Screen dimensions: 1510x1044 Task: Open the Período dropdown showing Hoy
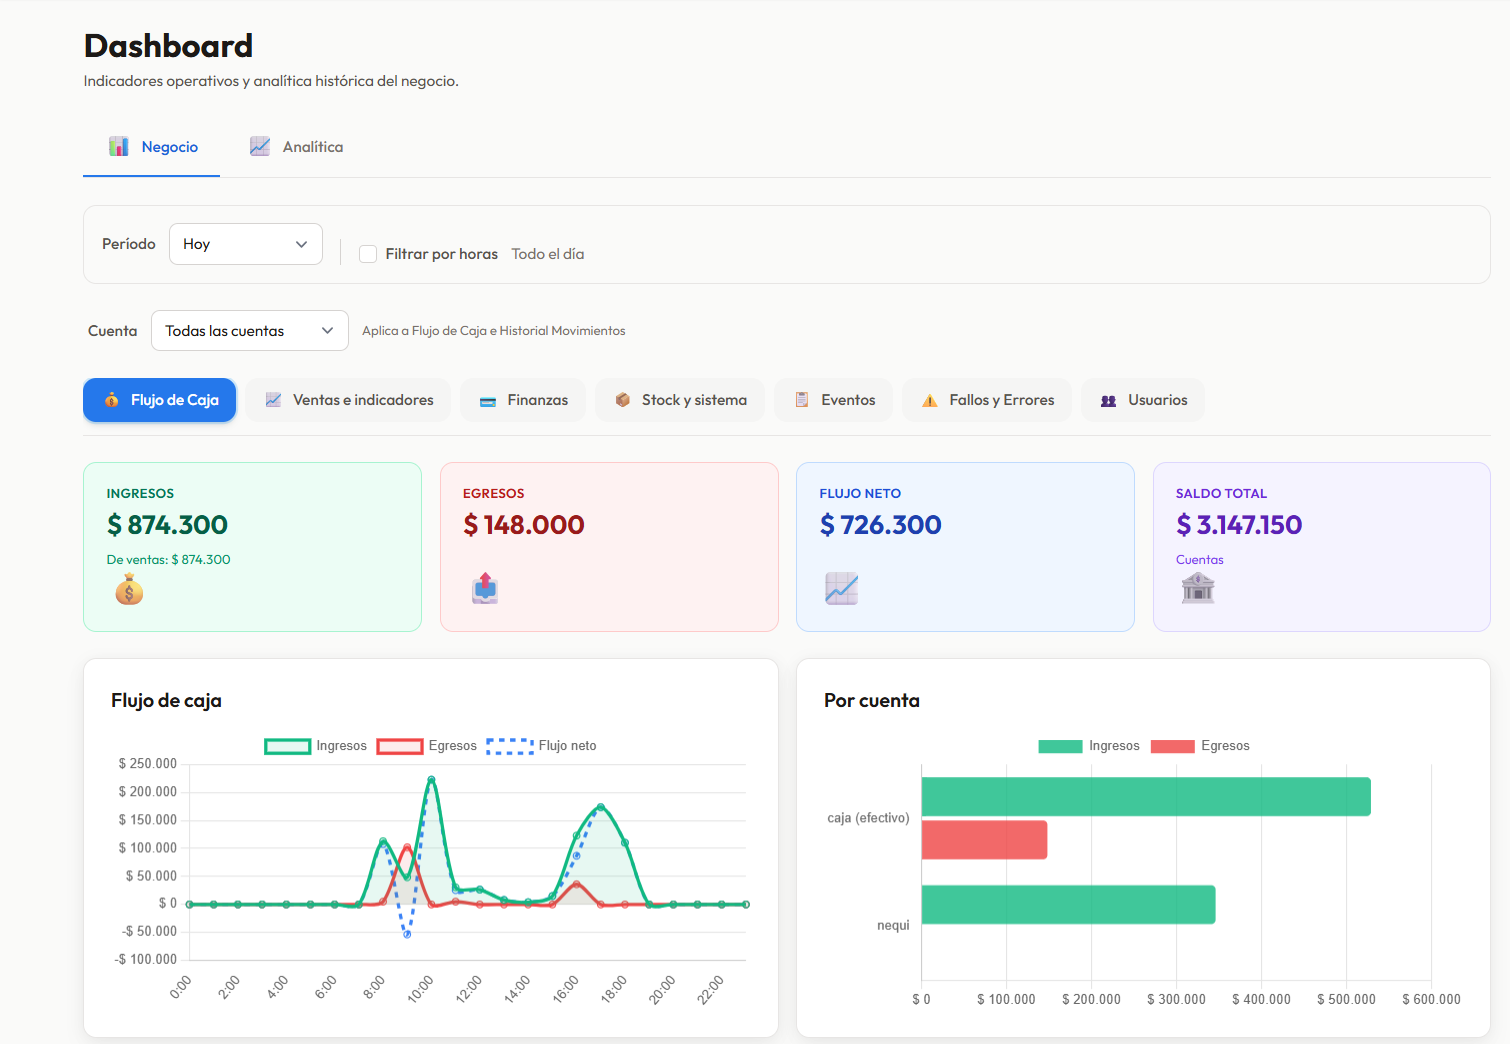coord(246,244)
